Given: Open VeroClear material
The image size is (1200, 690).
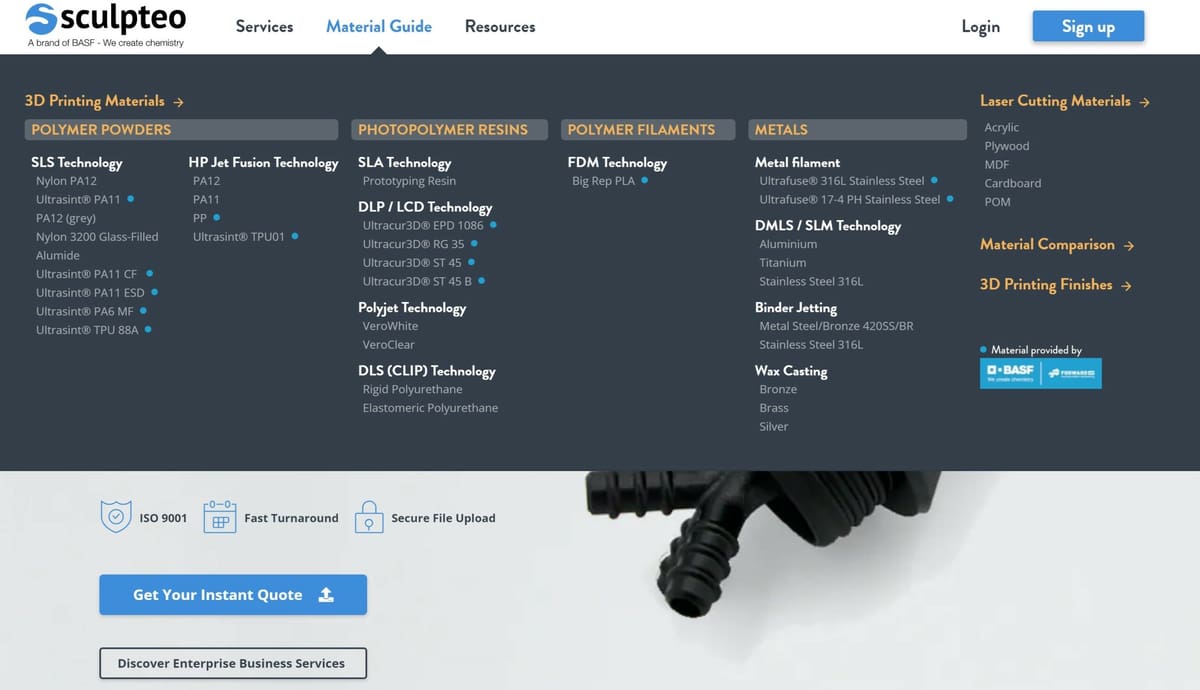Looking at the screenshot, I should coord(389,345).
